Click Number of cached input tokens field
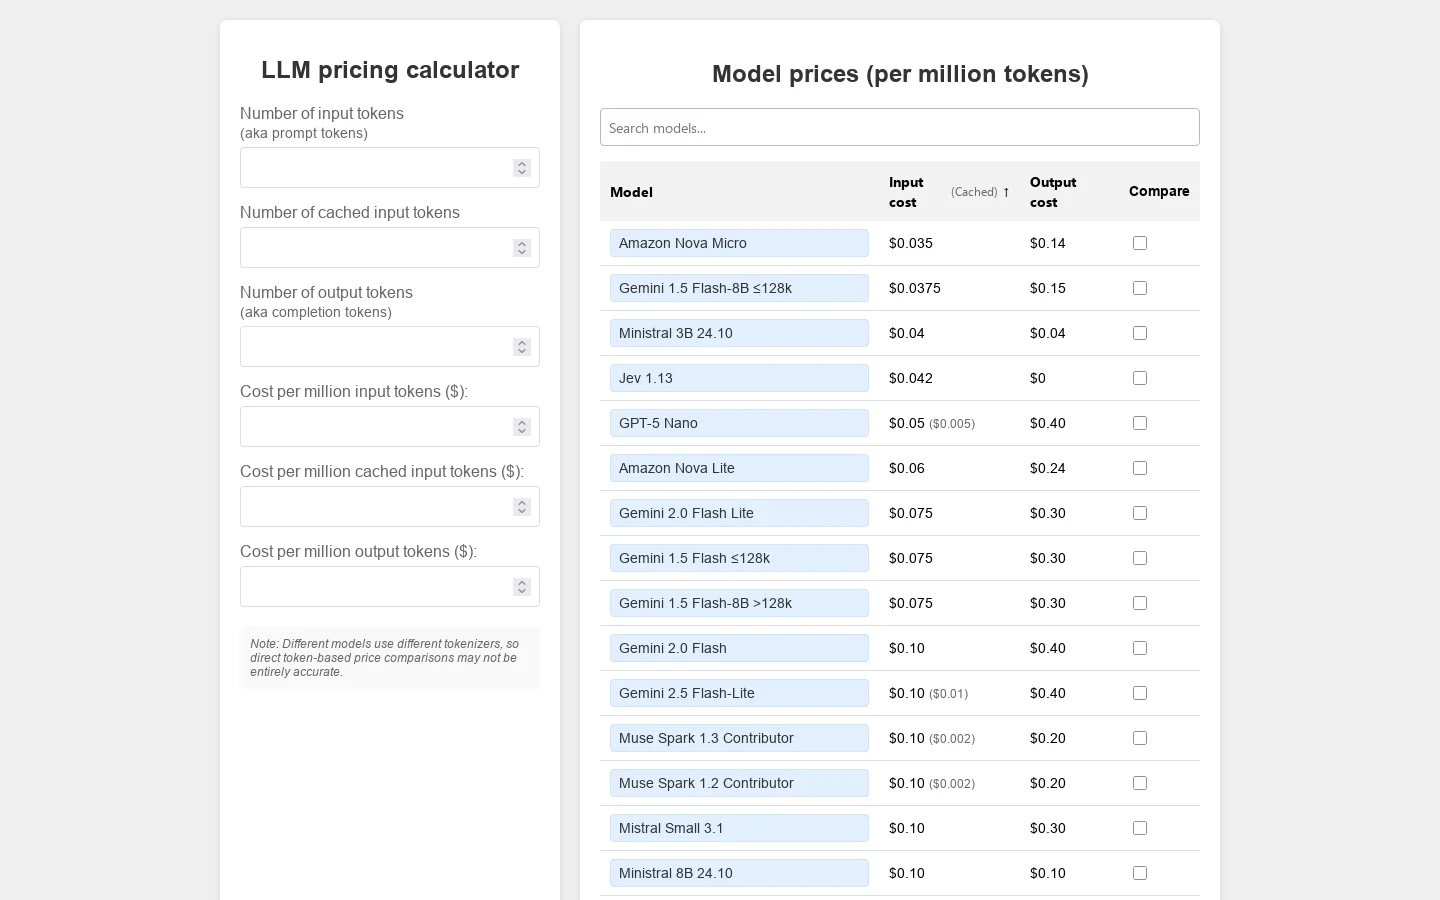Screen dimensions: 1440x900 (390, 247)
